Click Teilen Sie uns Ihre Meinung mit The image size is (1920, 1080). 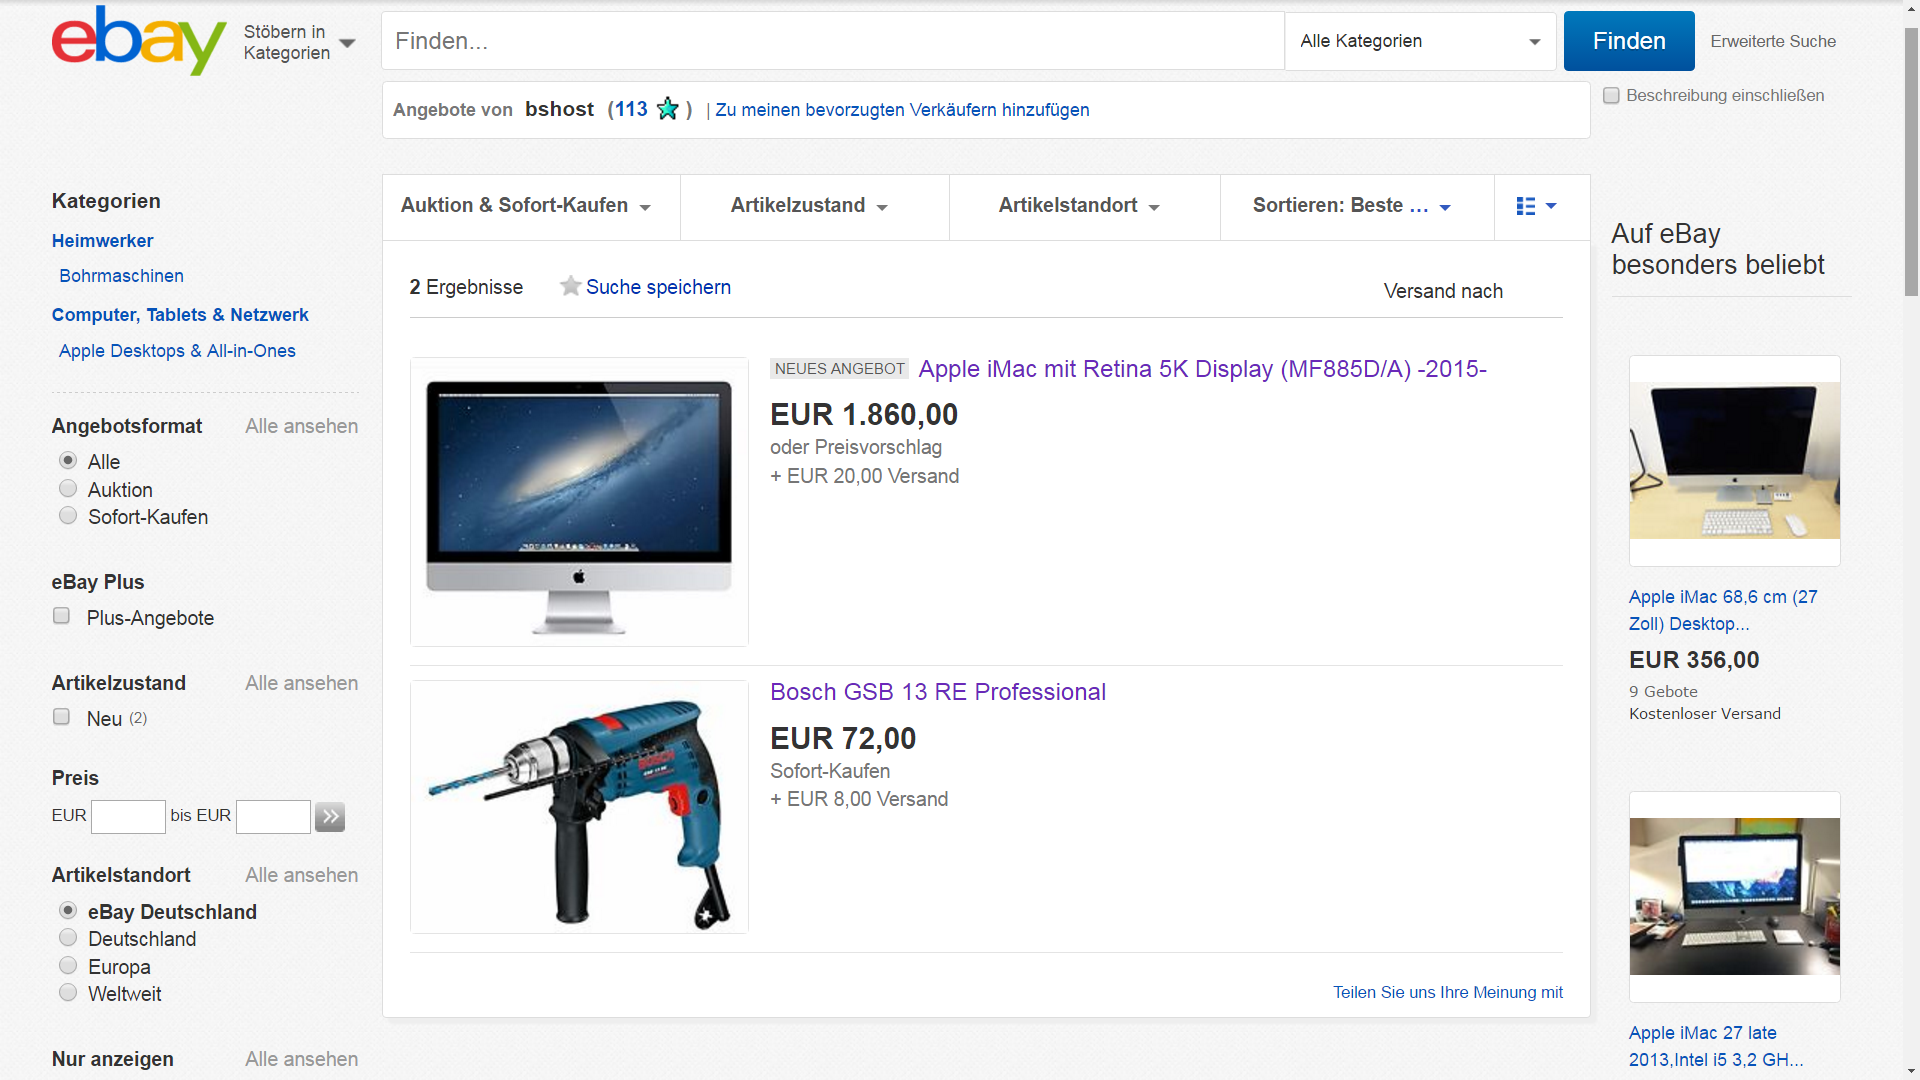(x=1447, y=992)
